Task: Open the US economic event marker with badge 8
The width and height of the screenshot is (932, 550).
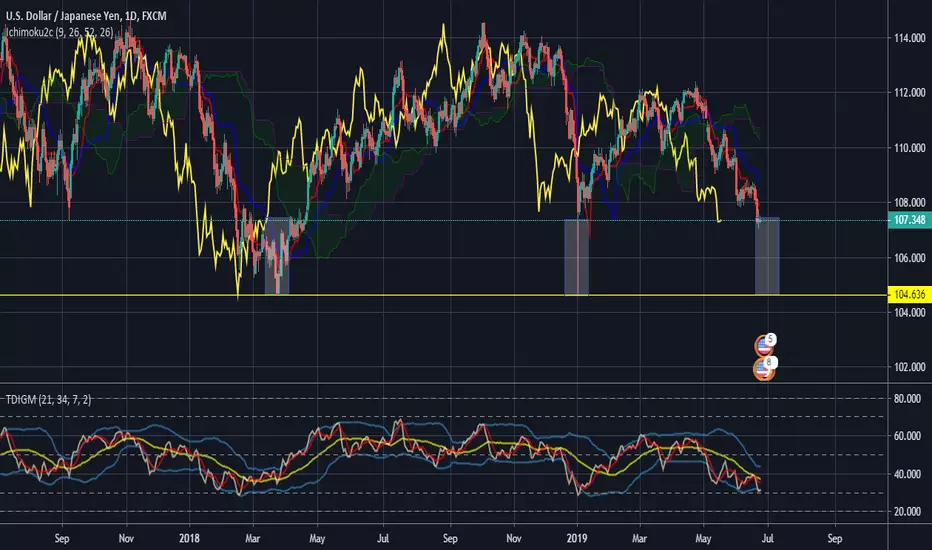Action: pyautogui.click(x=764, y=369)
